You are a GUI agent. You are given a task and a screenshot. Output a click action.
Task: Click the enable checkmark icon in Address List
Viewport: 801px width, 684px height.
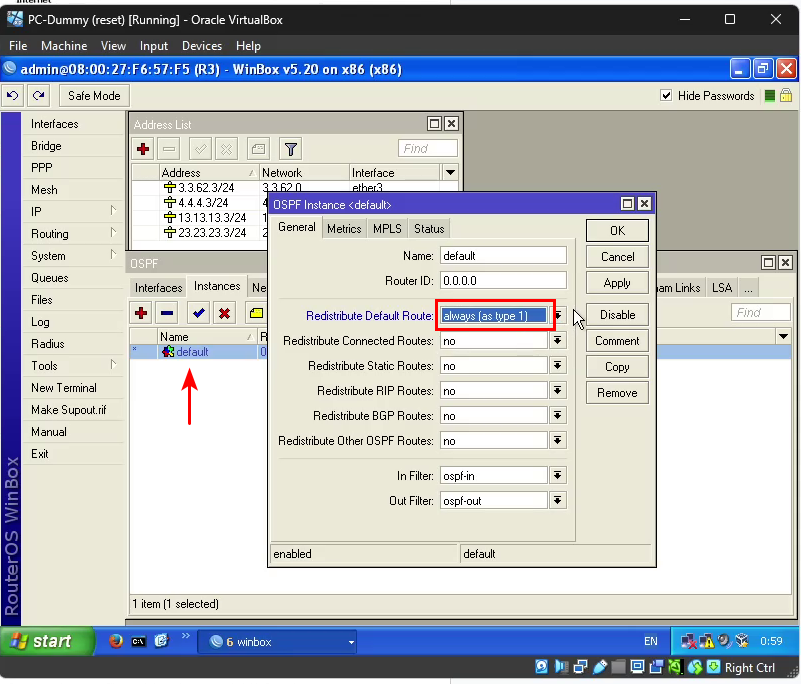click(x=200, y=149)
